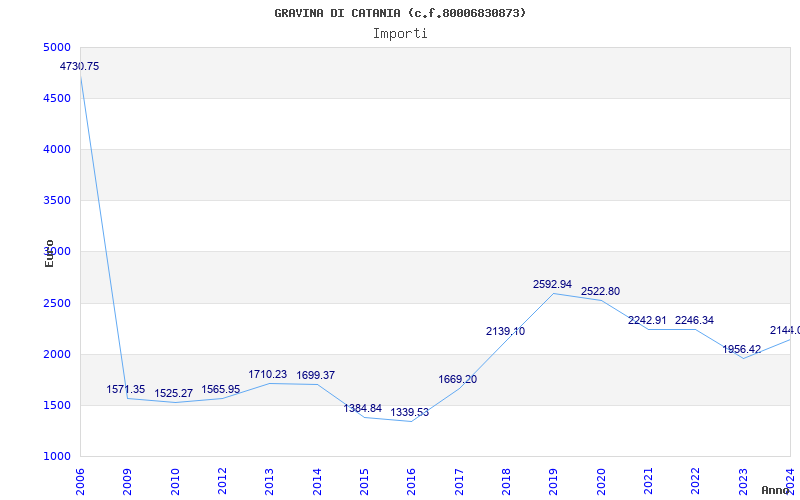Click the x-axis year 2020
Screen dimensions: 800x500
601,481
